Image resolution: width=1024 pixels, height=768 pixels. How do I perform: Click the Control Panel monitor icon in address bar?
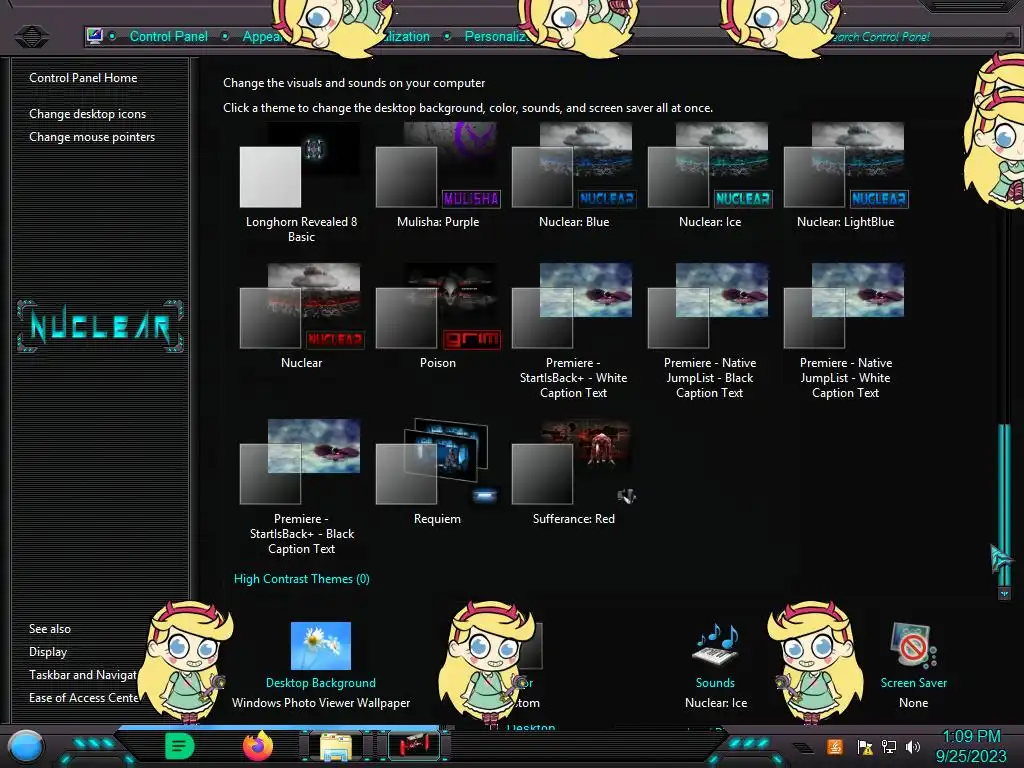[x=95, y=35]
